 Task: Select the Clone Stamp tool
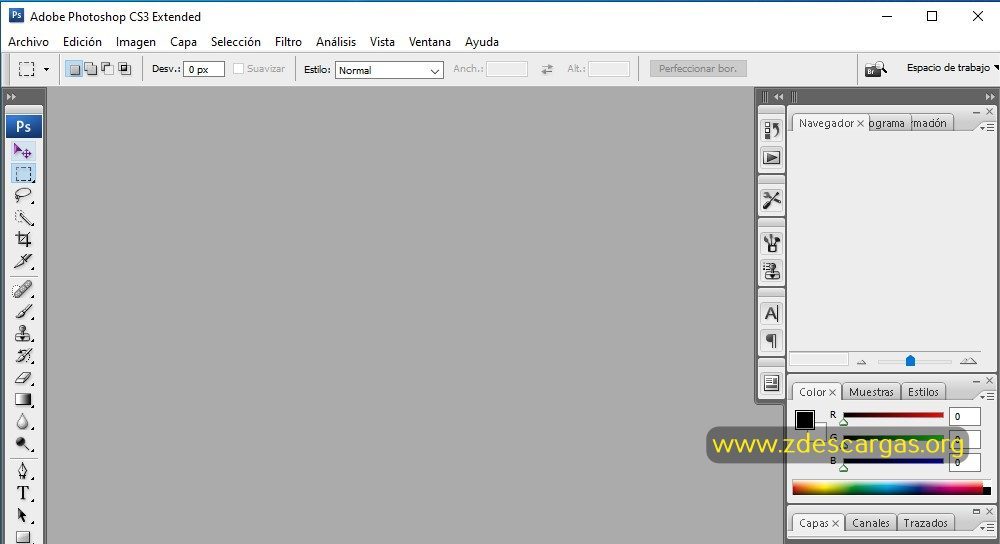[23, 334]
